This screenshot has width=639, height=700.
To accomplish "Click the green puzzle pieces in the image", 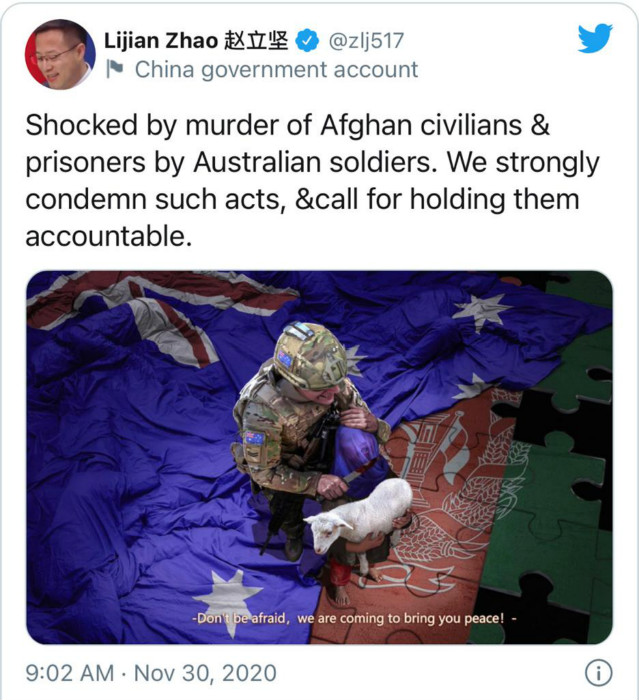I will [560, 470].
